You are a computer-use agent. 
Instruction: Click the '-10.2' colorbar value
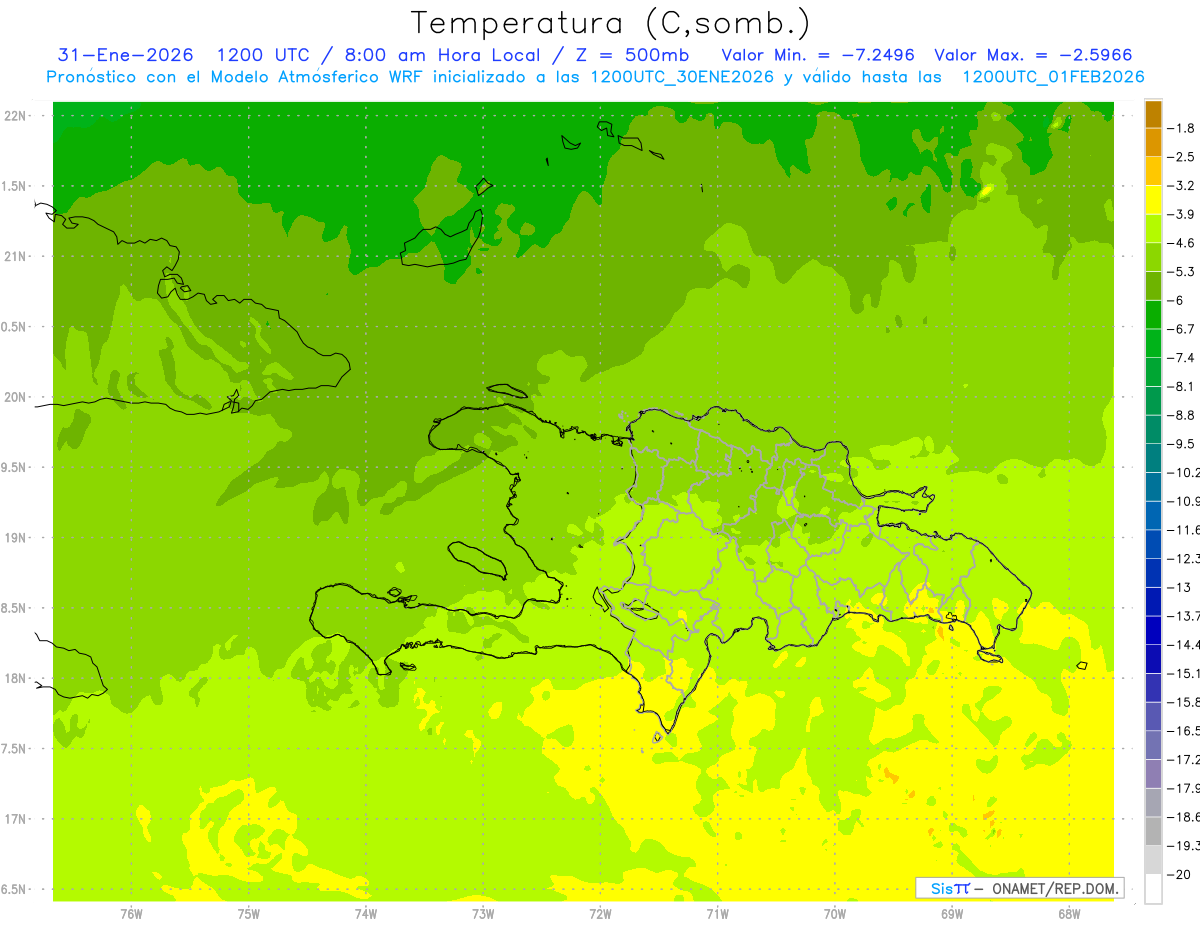coord(1185,472)
